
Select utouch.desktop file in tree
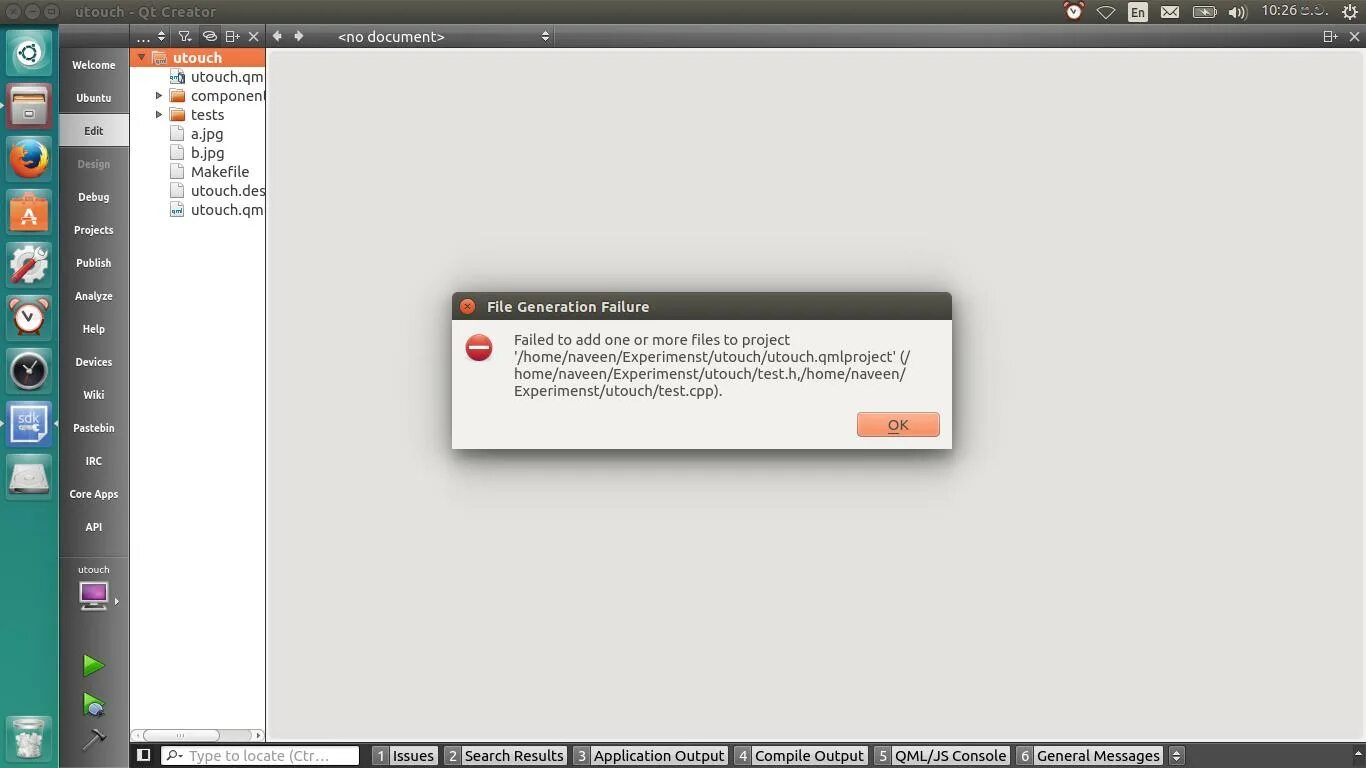[217, 191]
